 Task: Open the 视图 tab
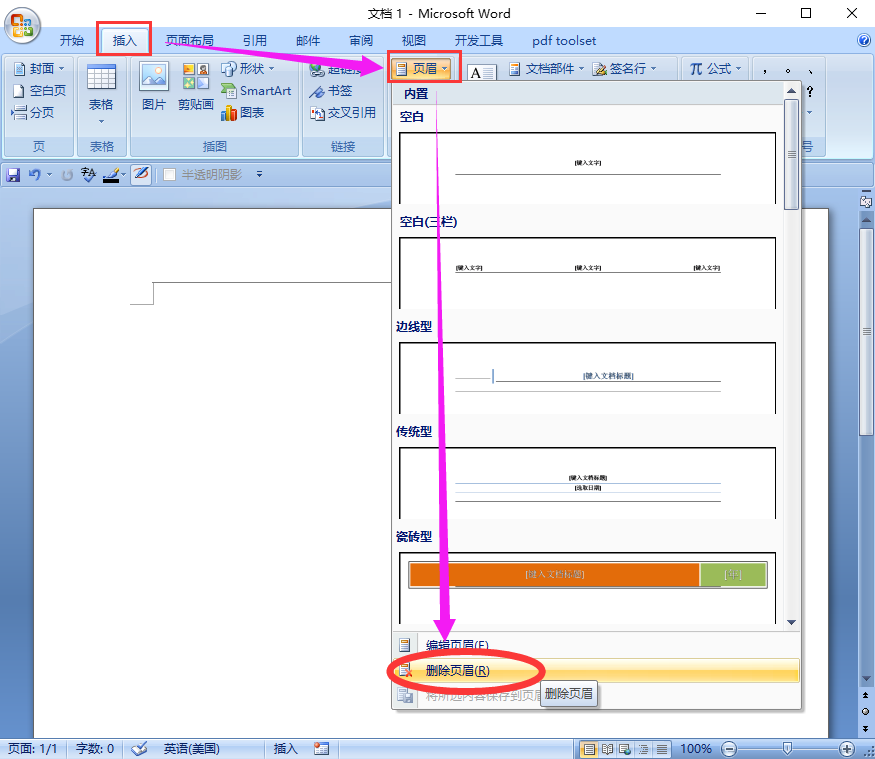pyautogui.click(x=414, y=41)
